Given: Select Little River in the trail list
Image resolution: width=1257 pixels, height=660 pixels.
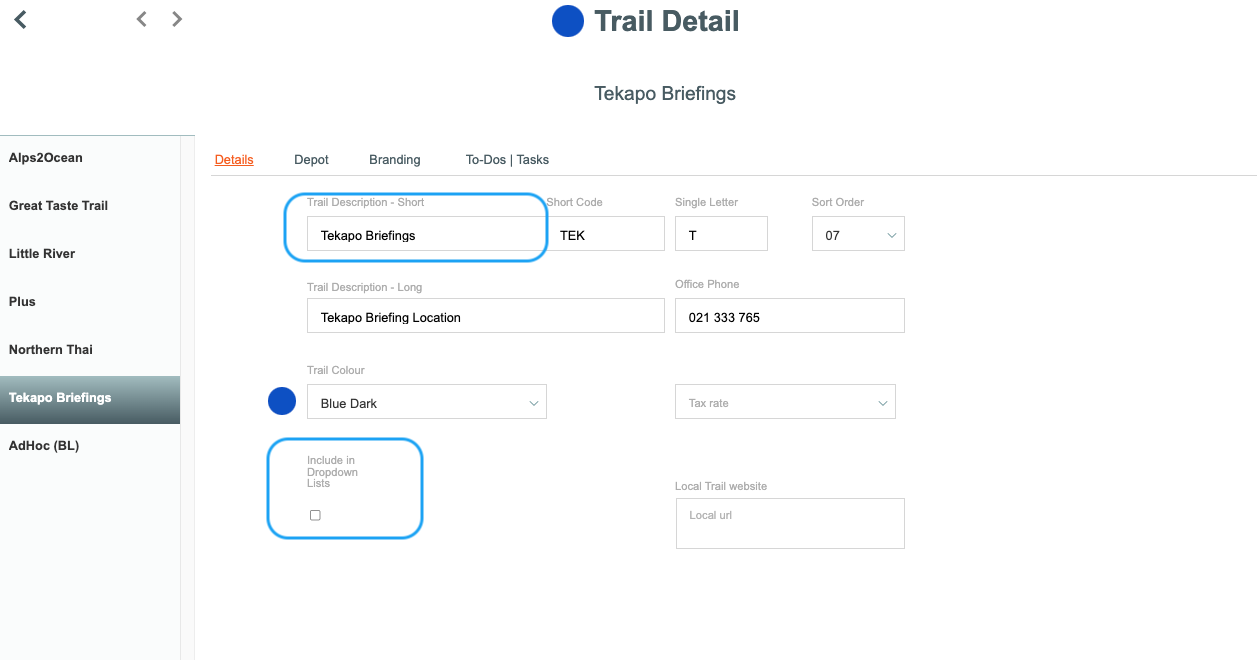Looking at the screenshot, I should tap(90, 254).
